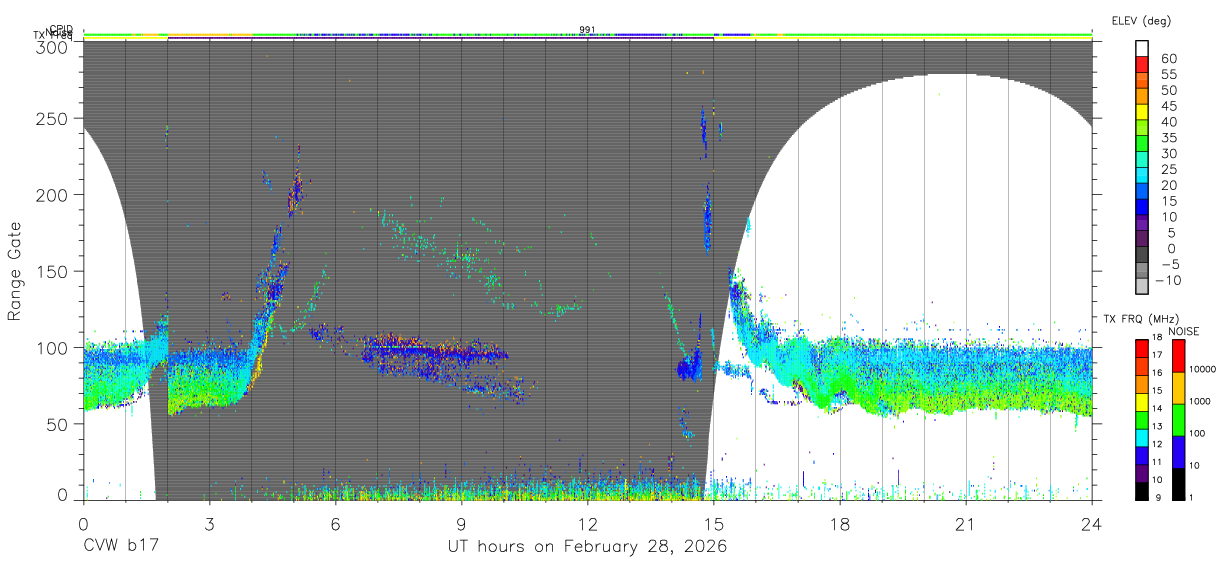Click the x-axis hour label 21
The height and width of the screenshot is (567, 1228).
click(x=966, y=523)
